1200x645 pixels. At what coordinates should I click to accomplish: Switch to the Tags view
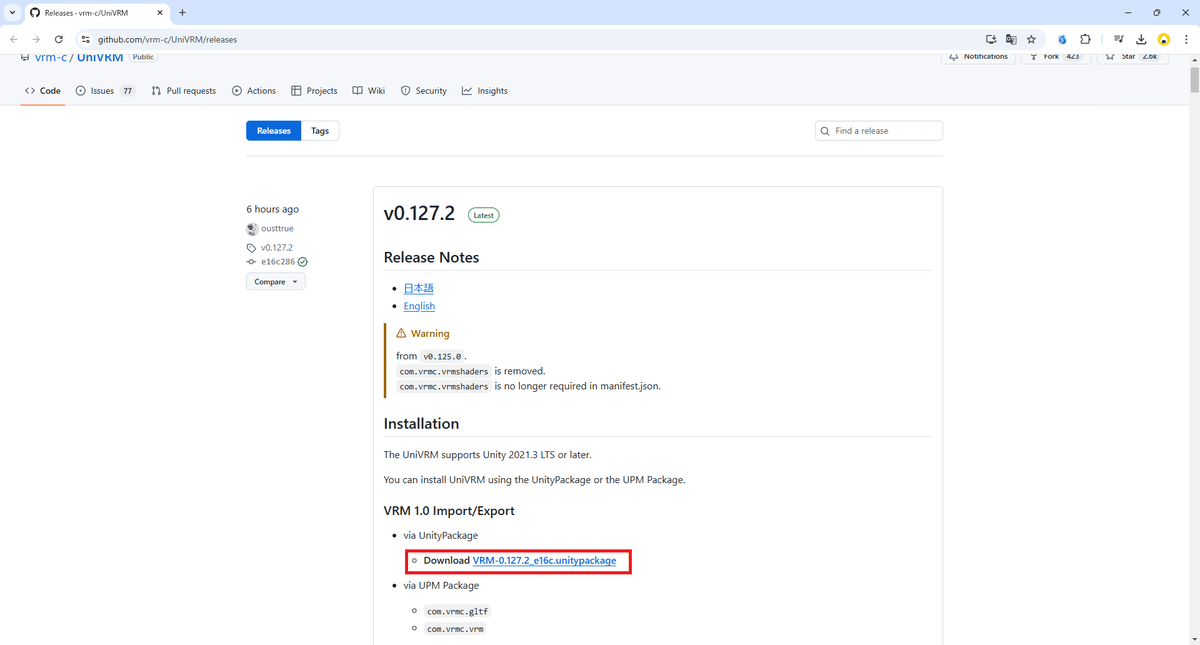[x=320, y=131]
